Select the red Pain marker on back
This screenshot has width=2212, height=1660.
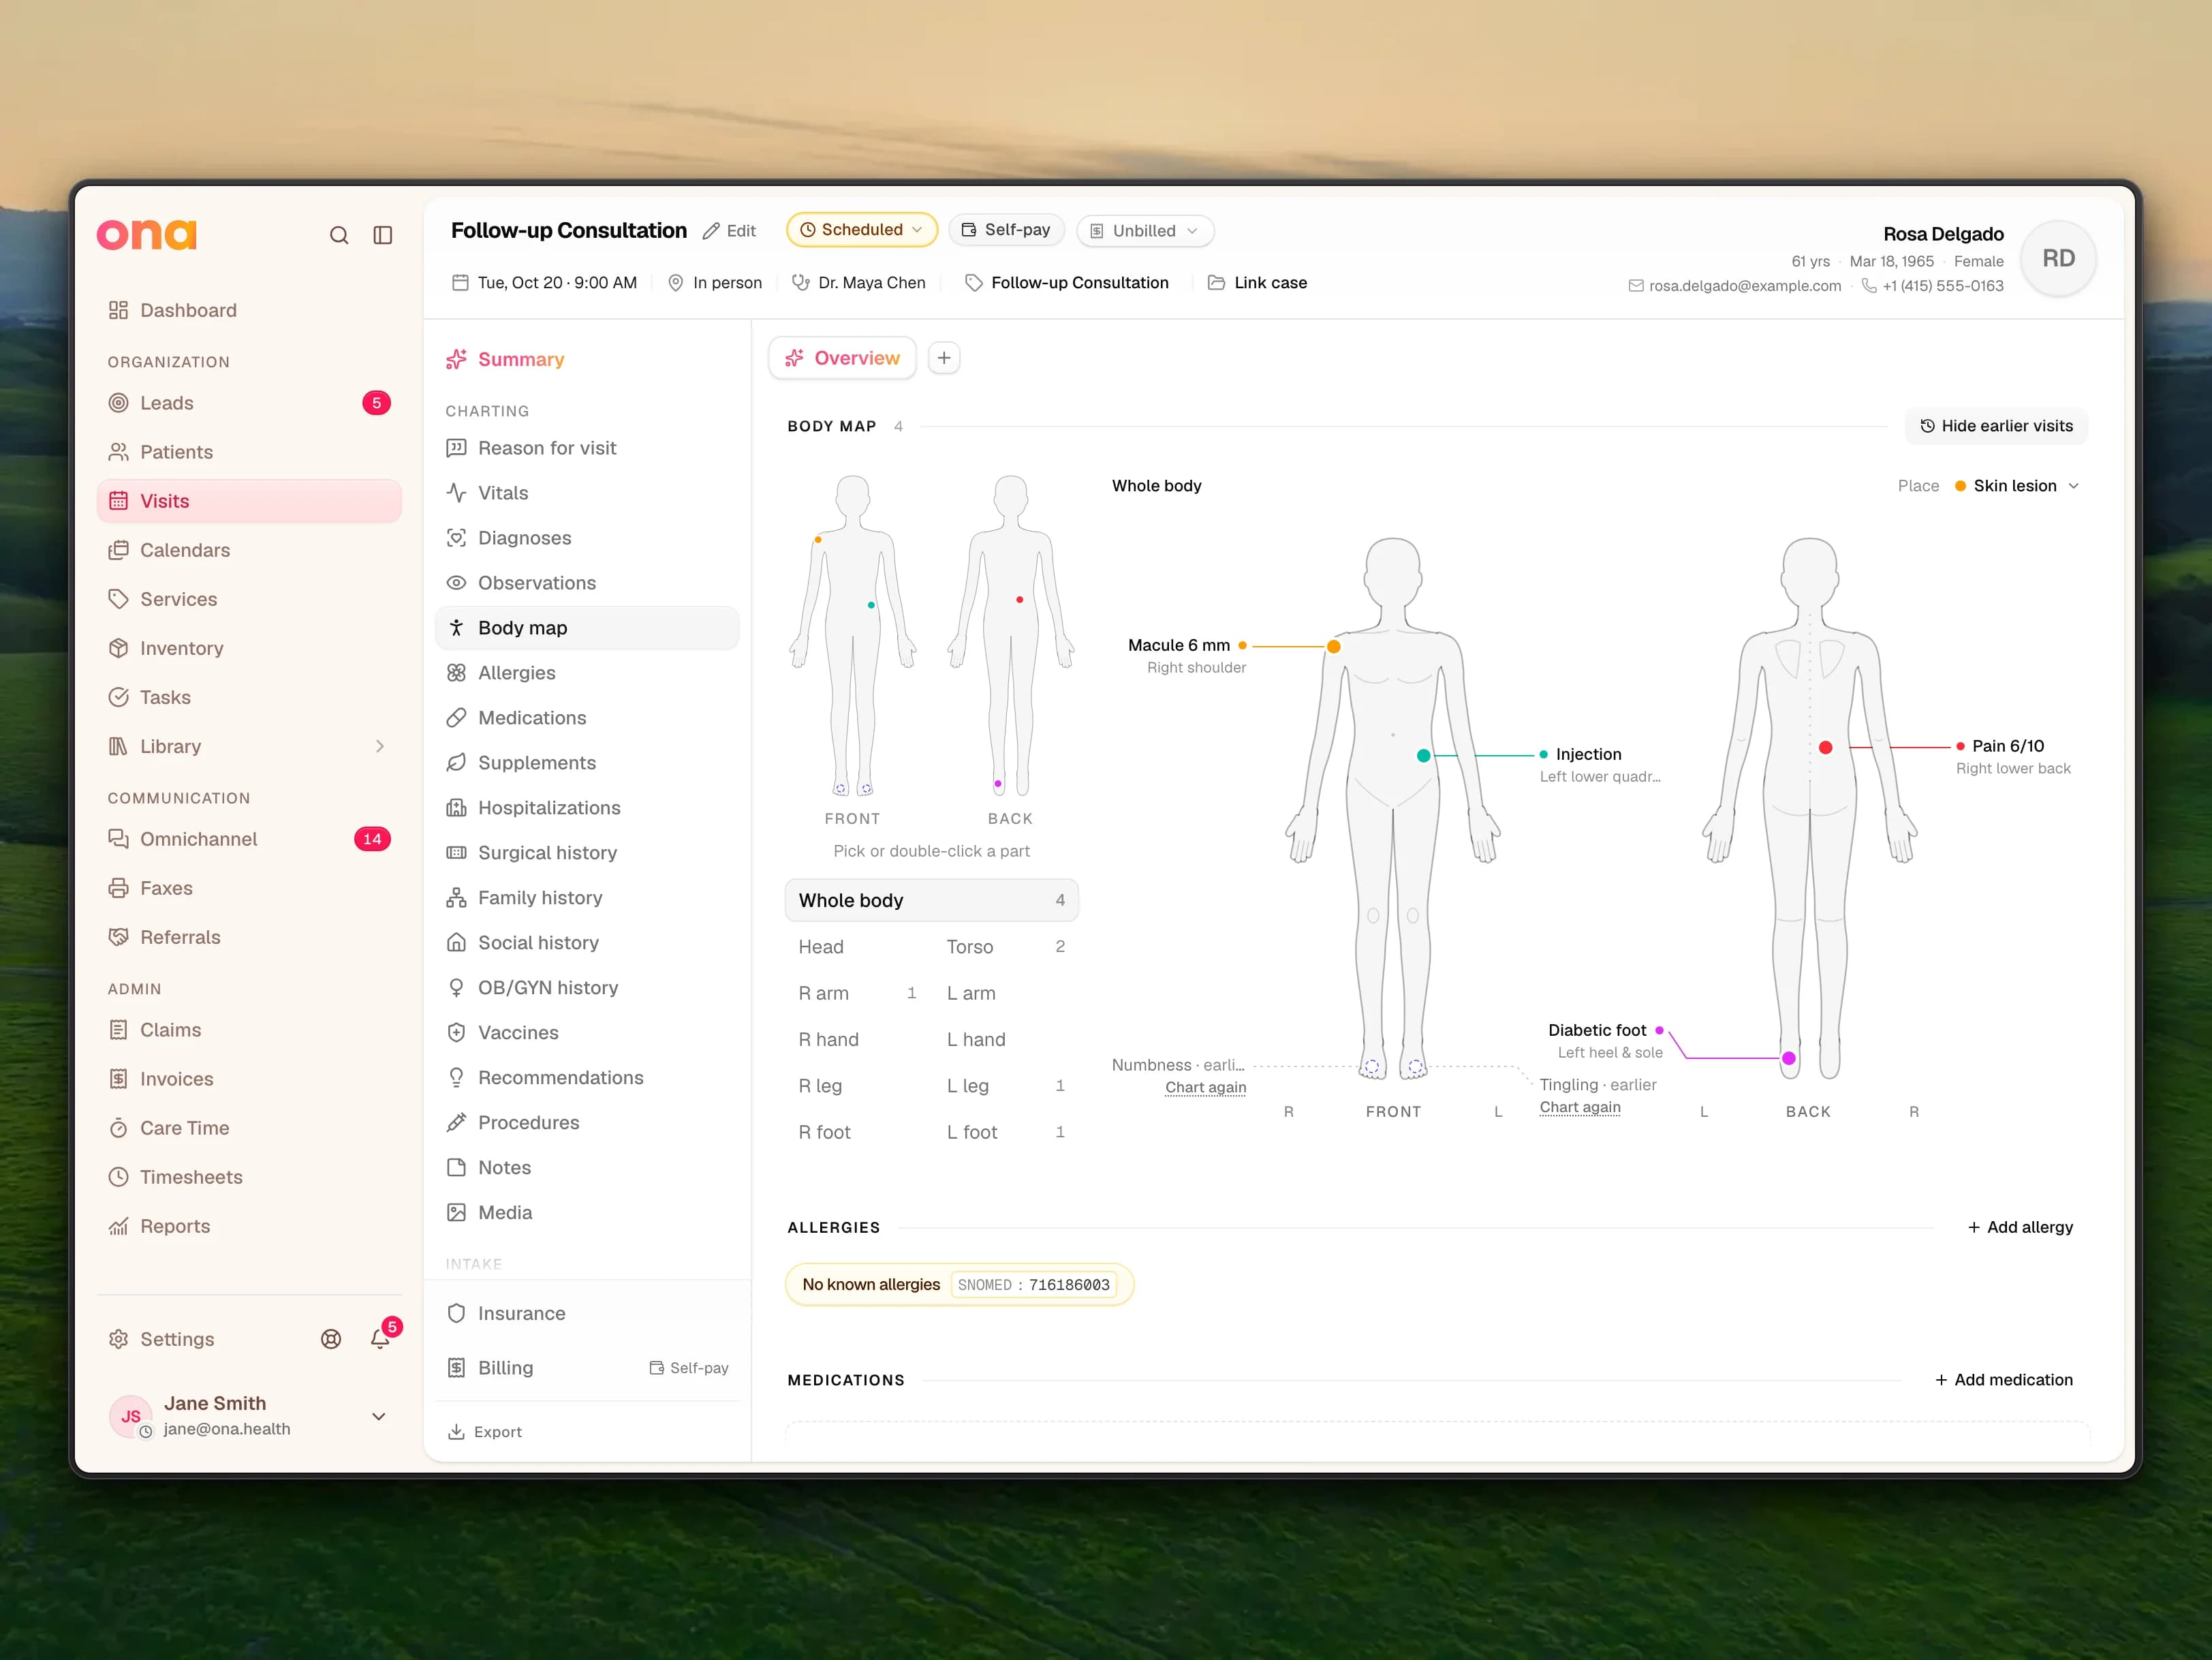click(1825, 747)
